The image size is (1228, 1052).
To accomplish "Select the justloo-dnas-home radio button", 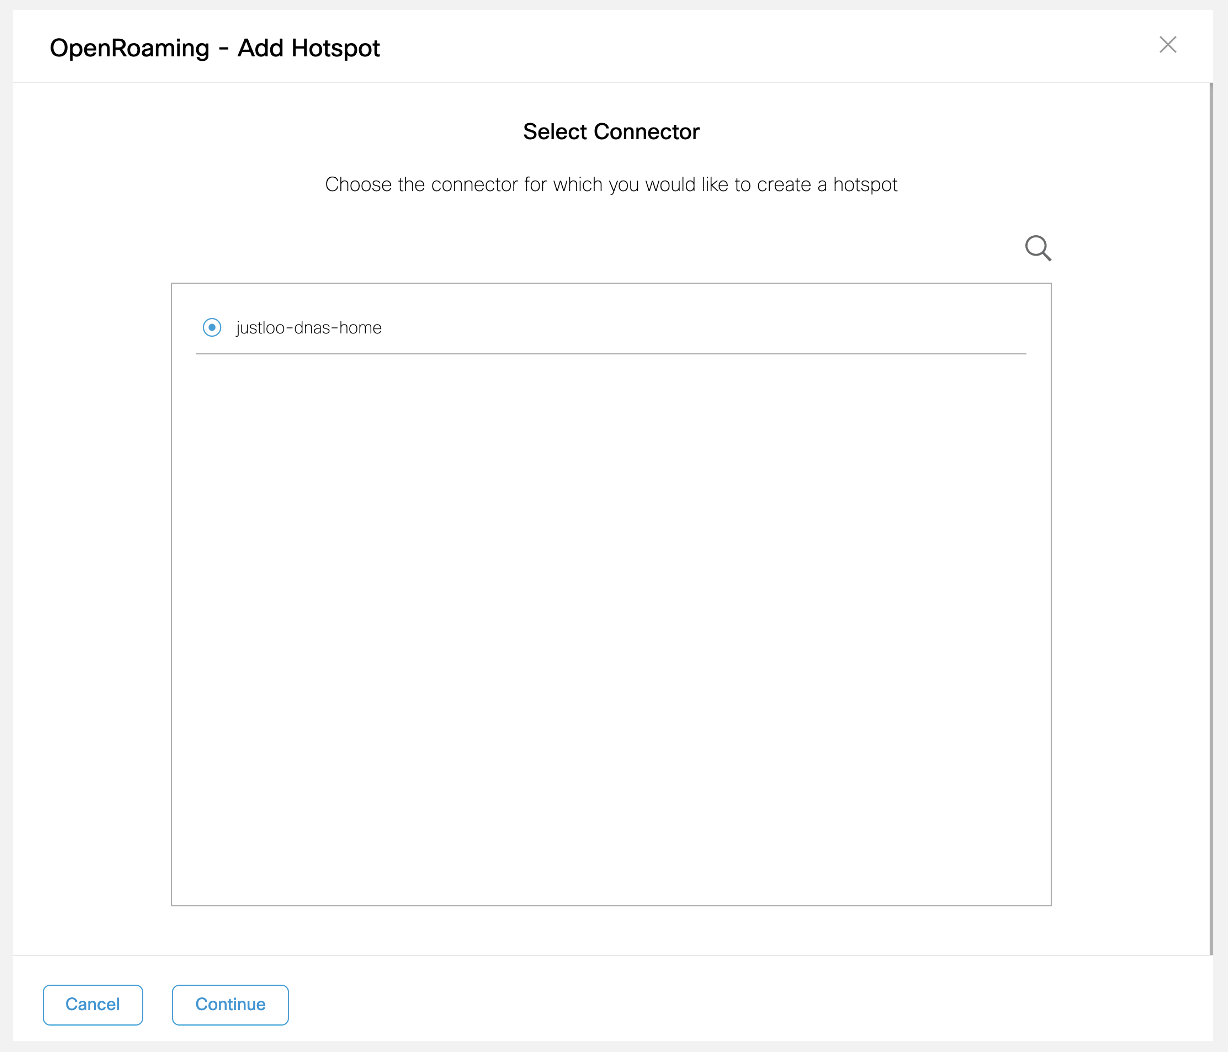I will pyautogui.click(x=212, y=327).
